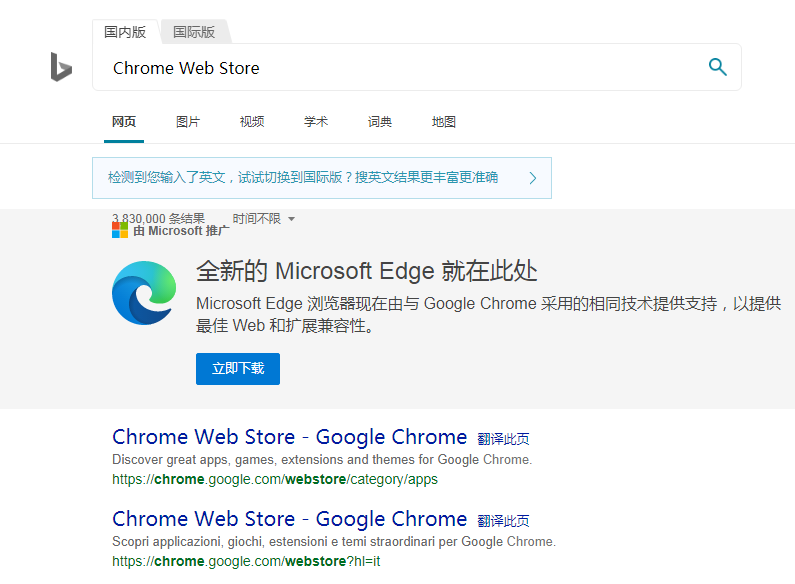Click the Microsoft four-square logo
Viewport: 795px width, 584px height.
point(120,230)
